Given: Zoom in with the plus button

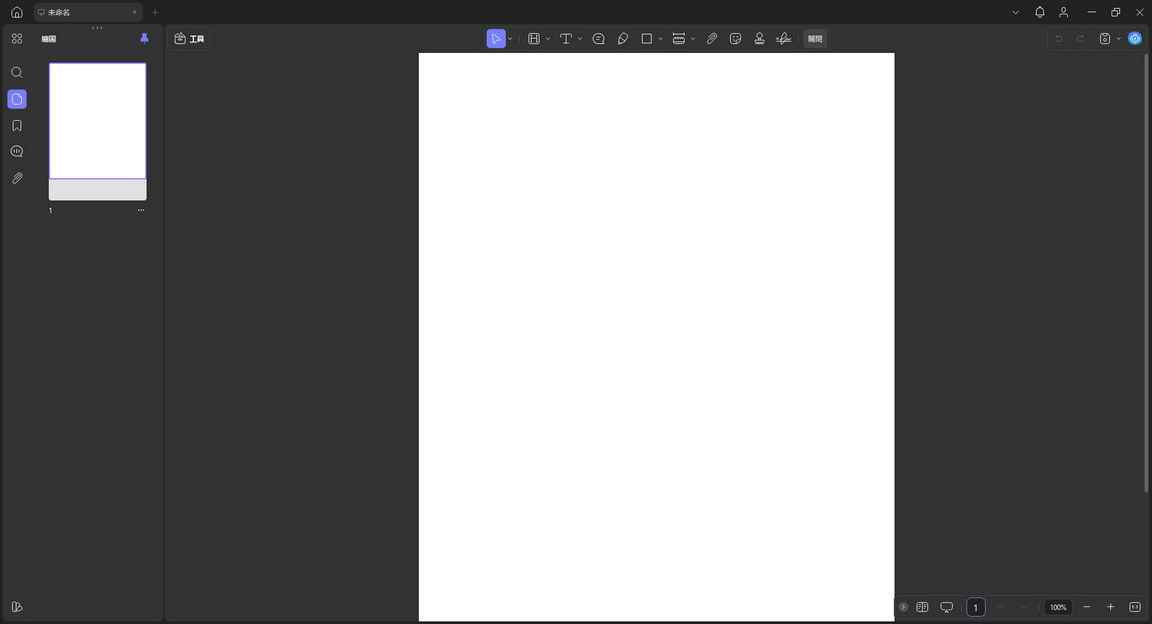Looking at the screenshot, I should pyautogui.click(x=1110, y=607).
